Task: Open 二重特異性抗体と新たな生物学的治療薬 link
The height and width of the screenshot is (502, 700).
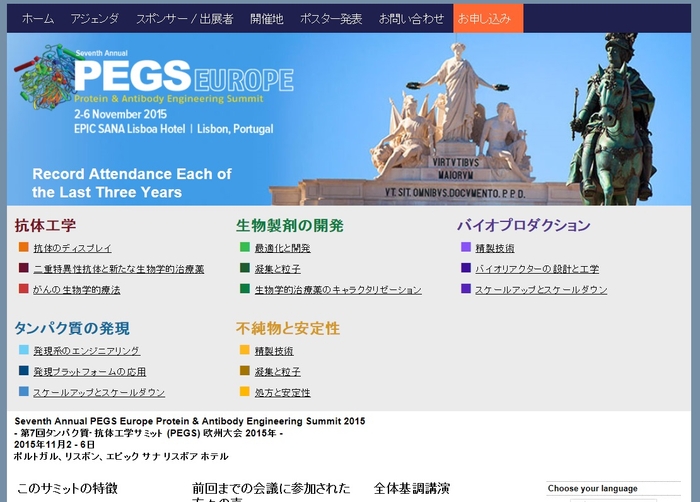Action: pyautogui.click(x=119, y=269)
